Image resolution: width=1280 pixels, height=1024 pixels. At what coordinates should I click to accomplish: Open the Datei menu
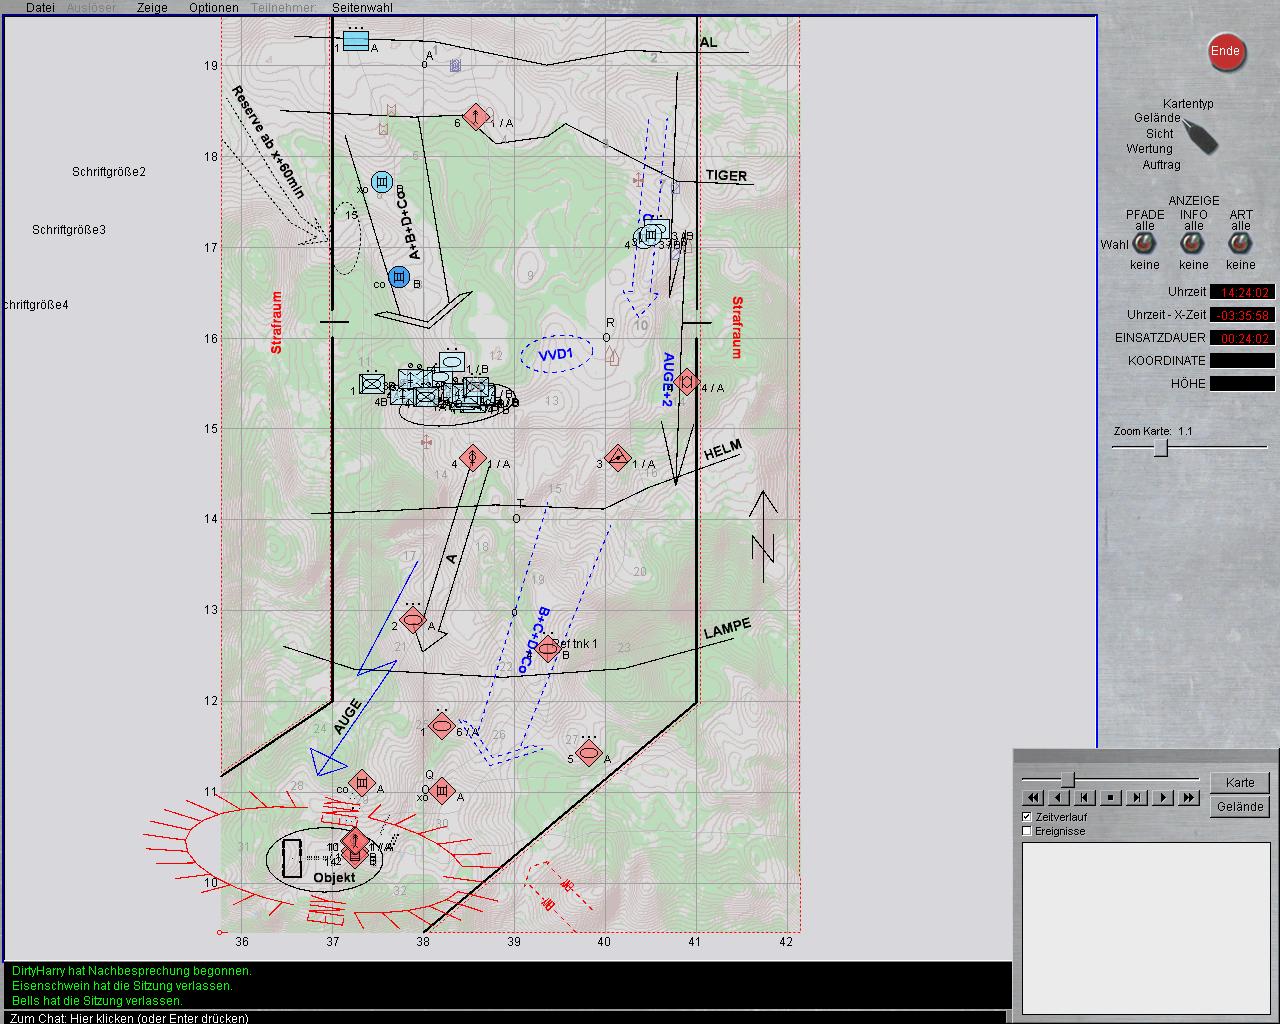40,8
